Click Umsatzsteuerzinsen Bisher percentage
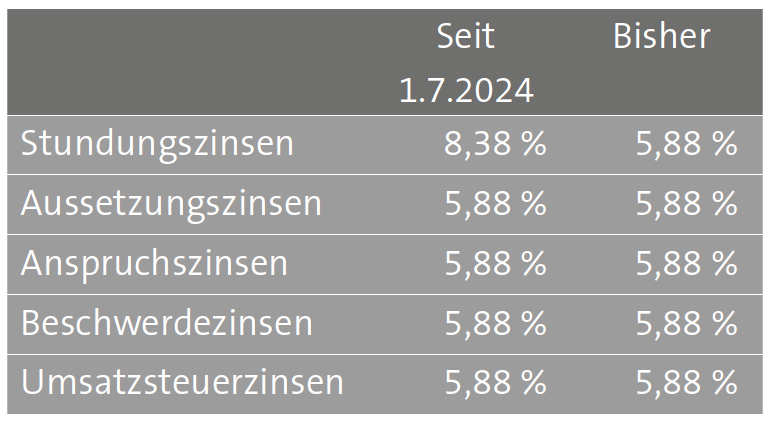772x422 pixels. point(686,383)
